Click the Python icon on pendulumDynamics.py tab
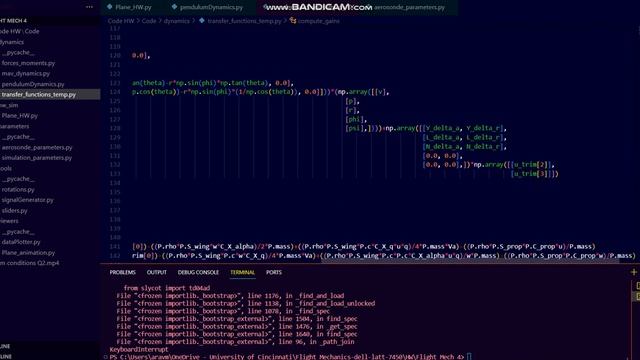Image resolution: width=640 pixels, height=360 pixels. tap(174, 7)
